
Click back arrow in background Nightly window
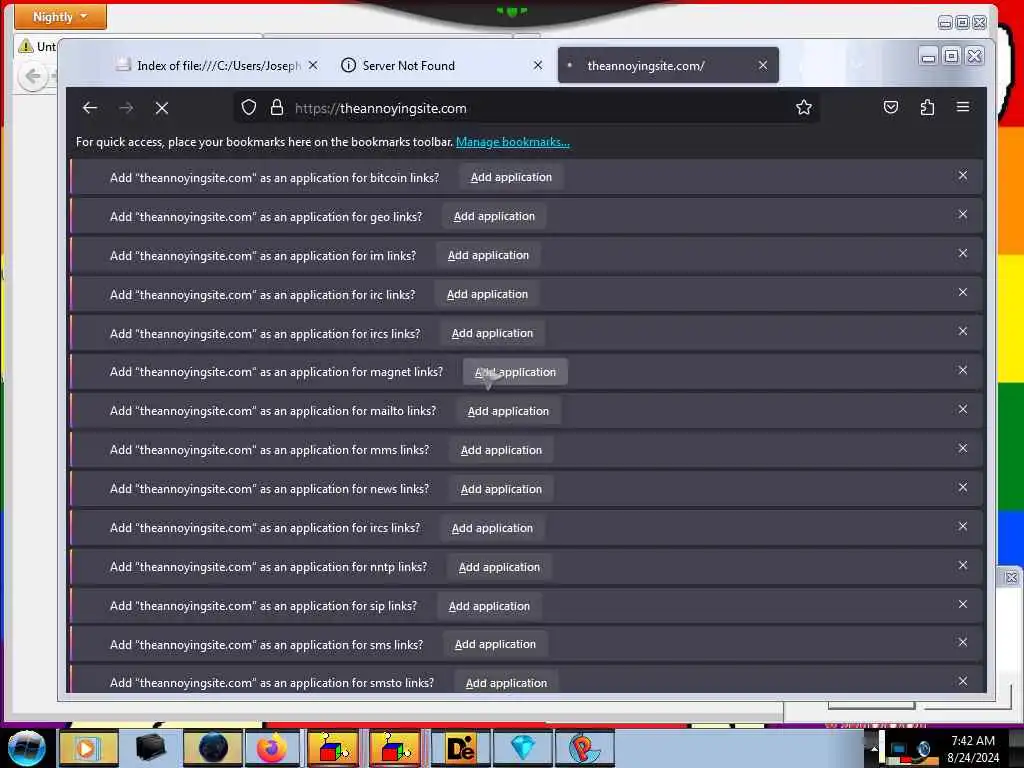pyautogui.click(x=33, y=76)
